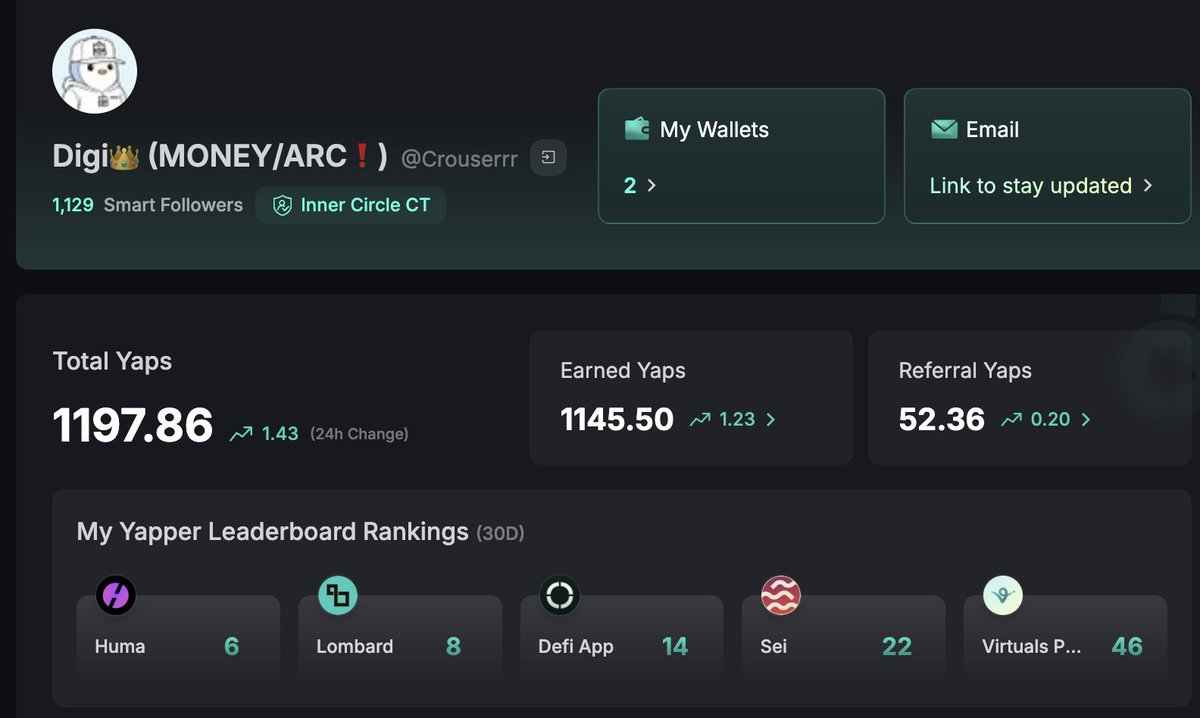Open the Defi App ranking card
Viewport: 1200px width, 718px height.
pos(622,638)
